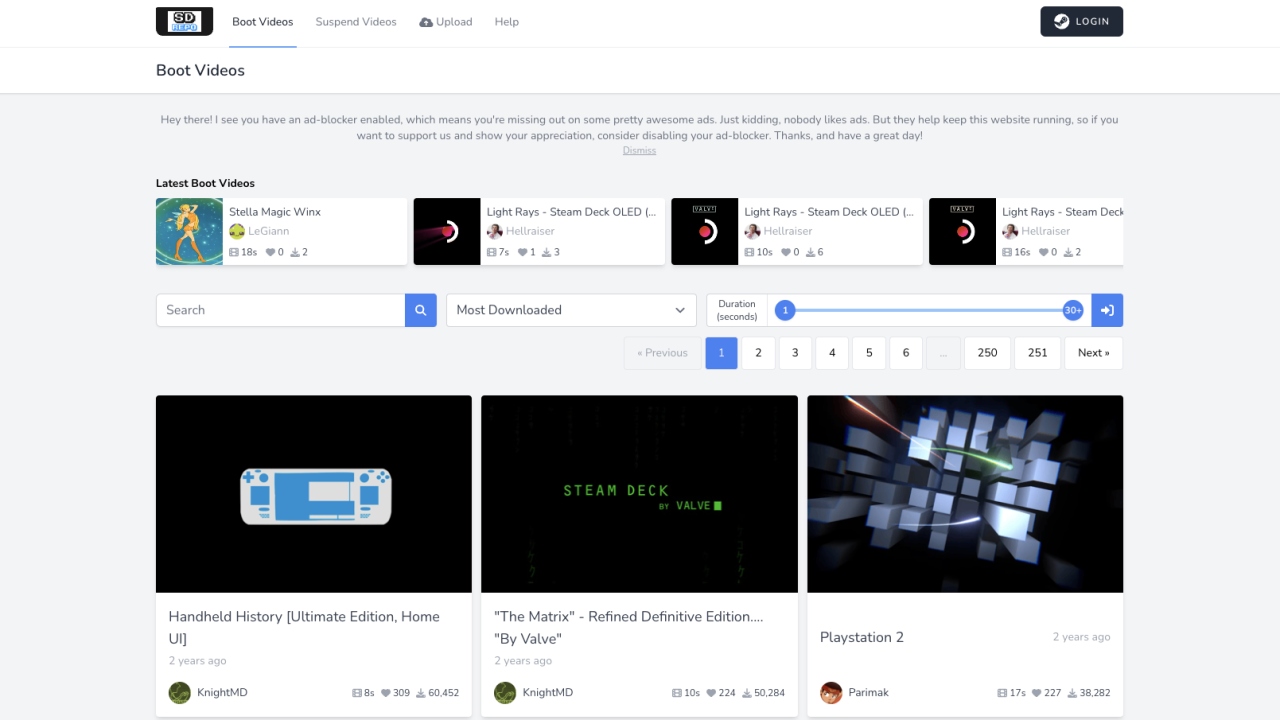Click heart icon on Handheld History card
Screen dimensions: 1280x720
tap(386, 693)
